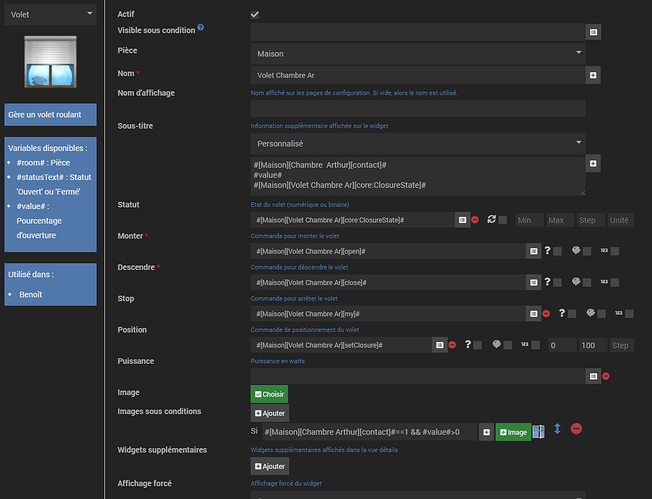Screen dimensions: 652x499
Task: Toggle the 123 checkbox in Monter row
Action: coord(615,251)
